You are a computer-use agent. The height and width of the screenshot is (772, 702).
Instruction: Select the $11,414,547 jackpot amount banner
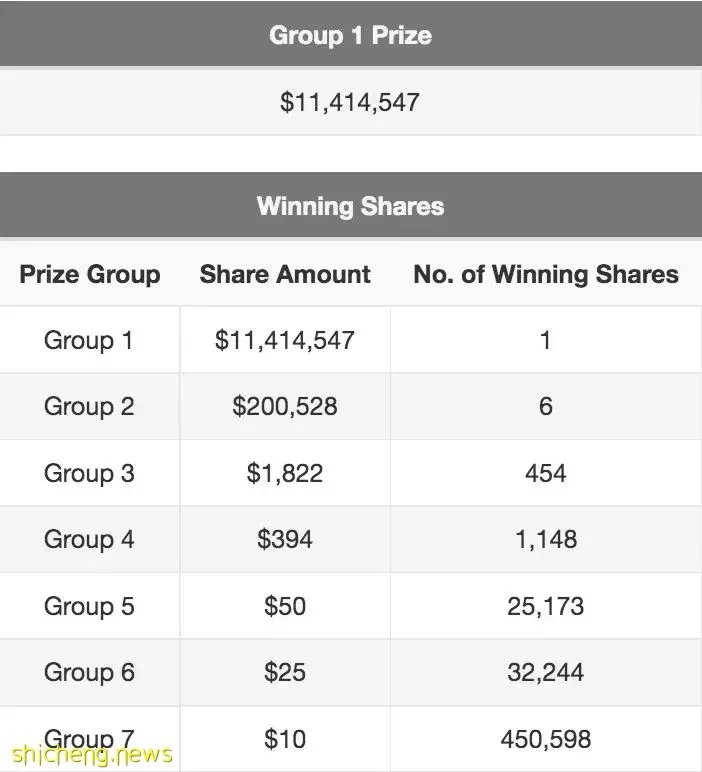[x=351, y=102]
